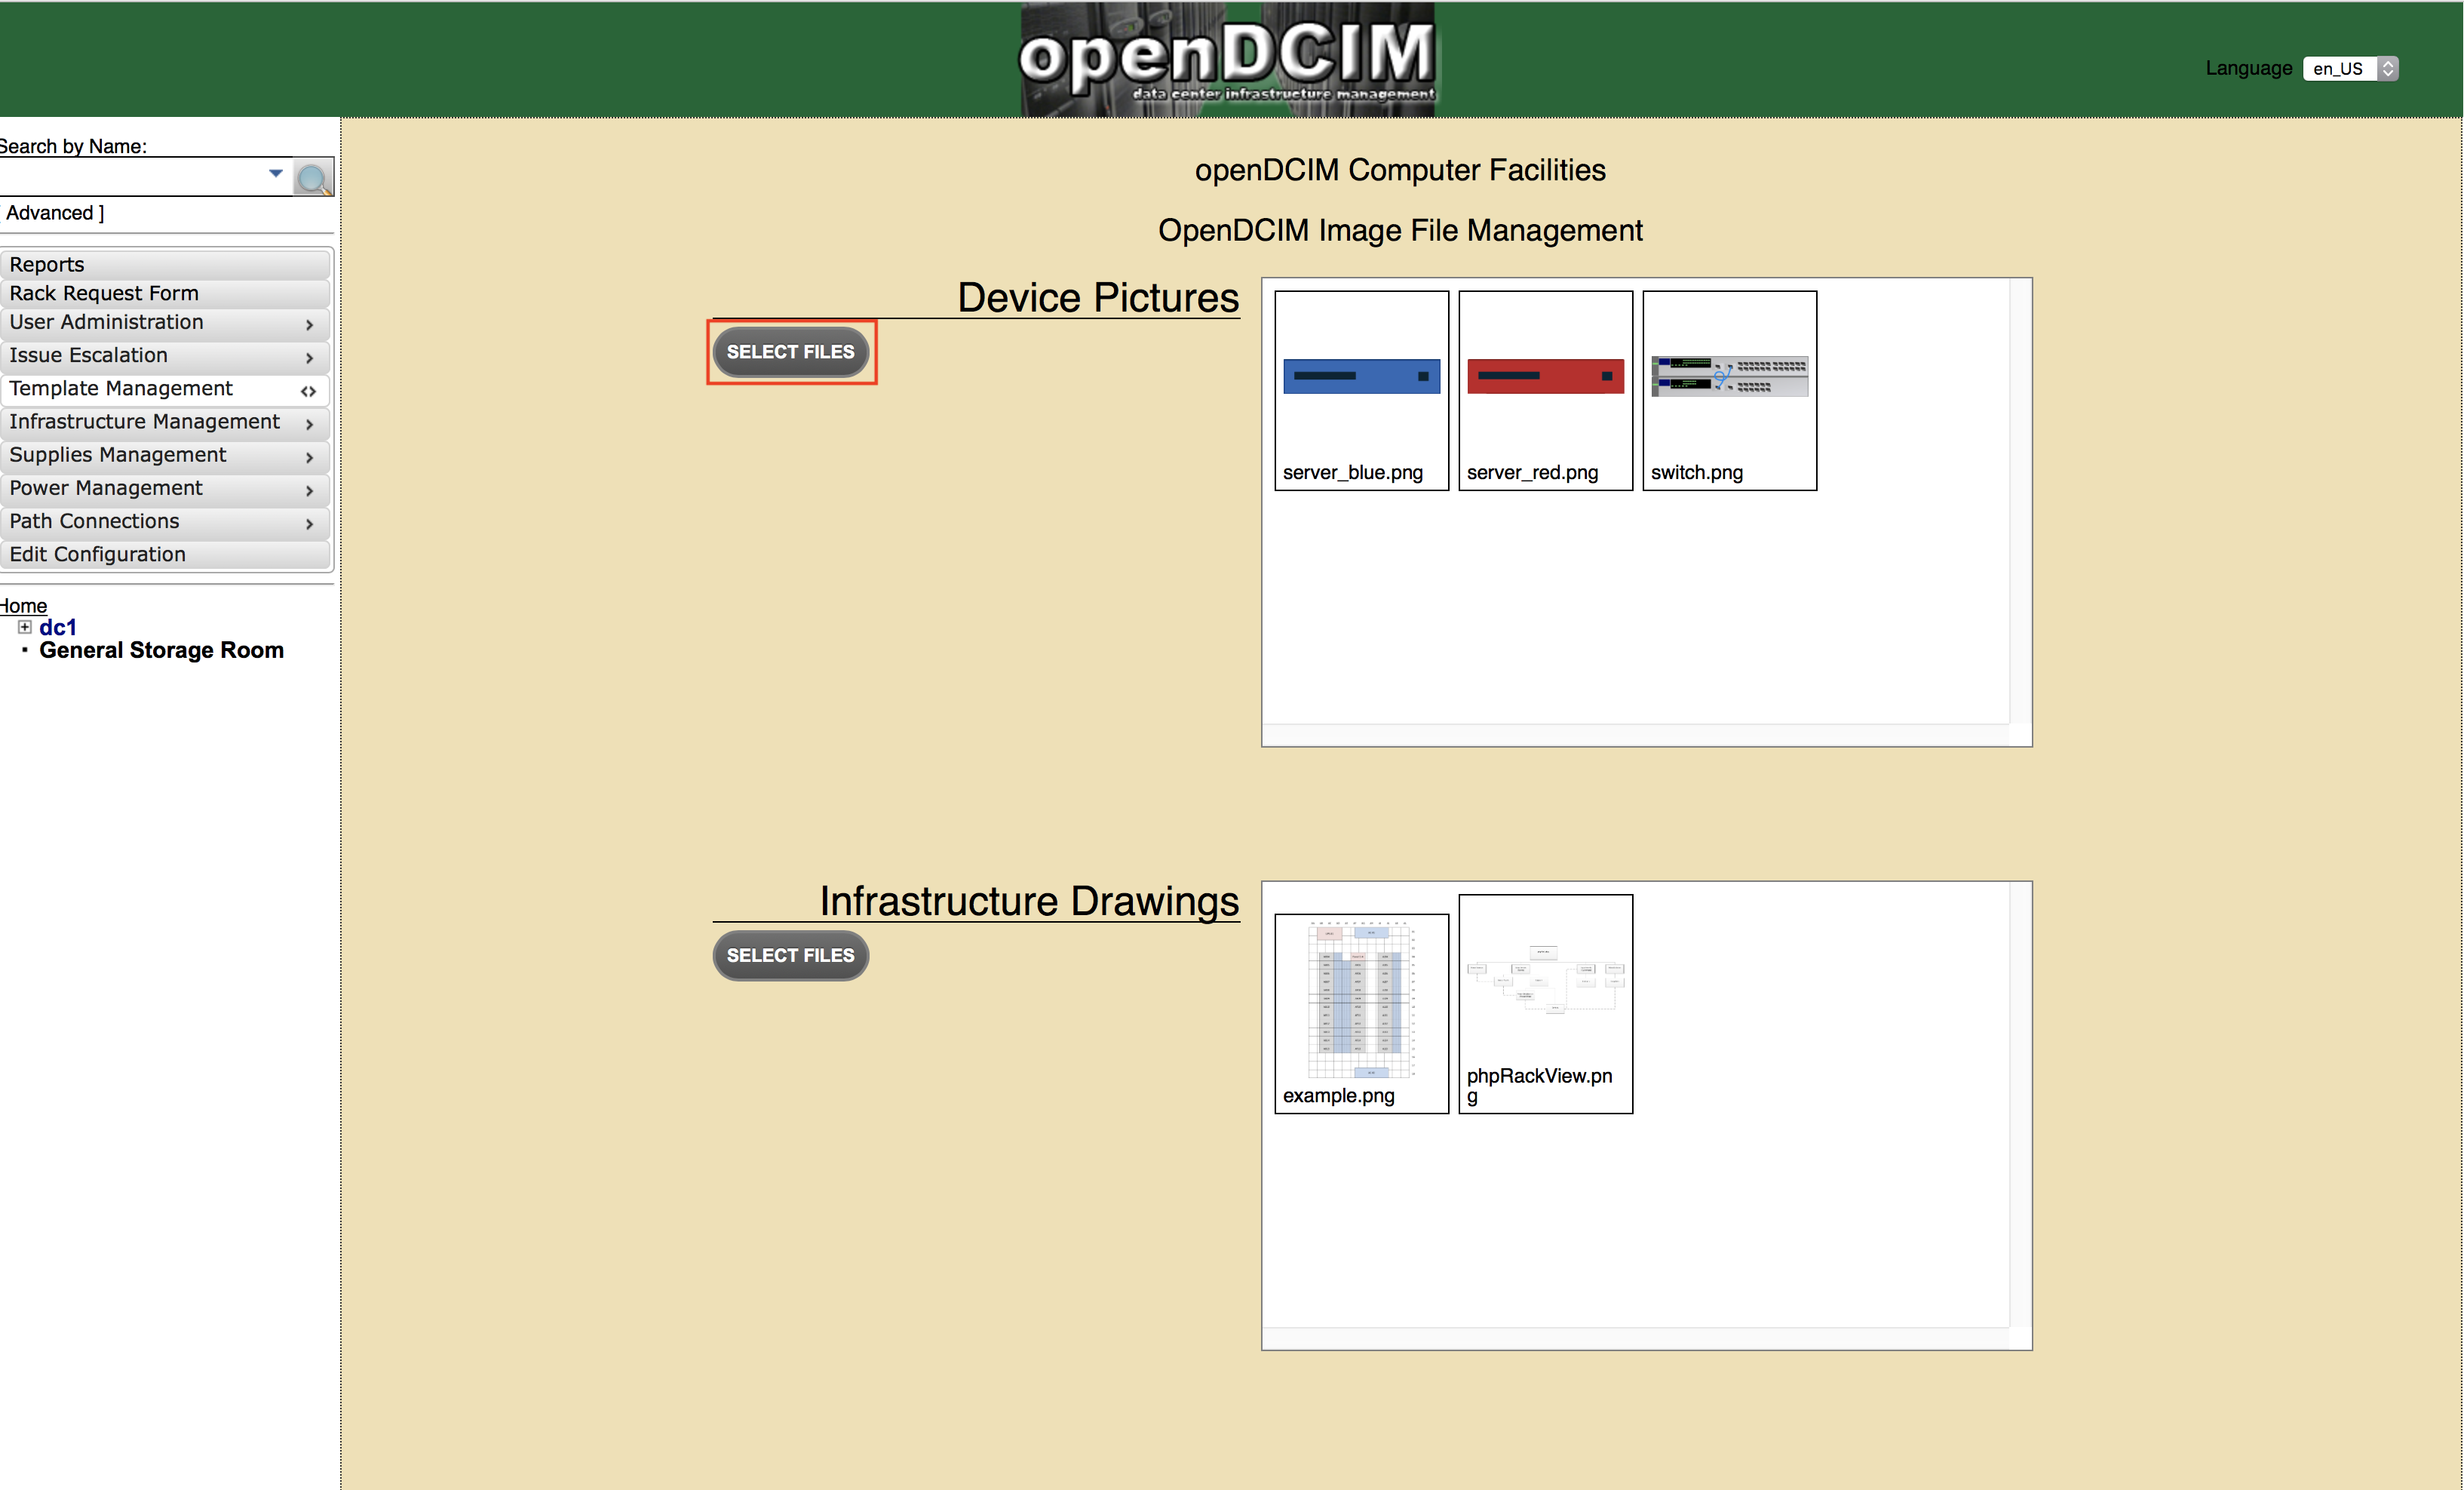
Task: Click Select Files under Infrastructure Drawings
Action: point(790,955)
